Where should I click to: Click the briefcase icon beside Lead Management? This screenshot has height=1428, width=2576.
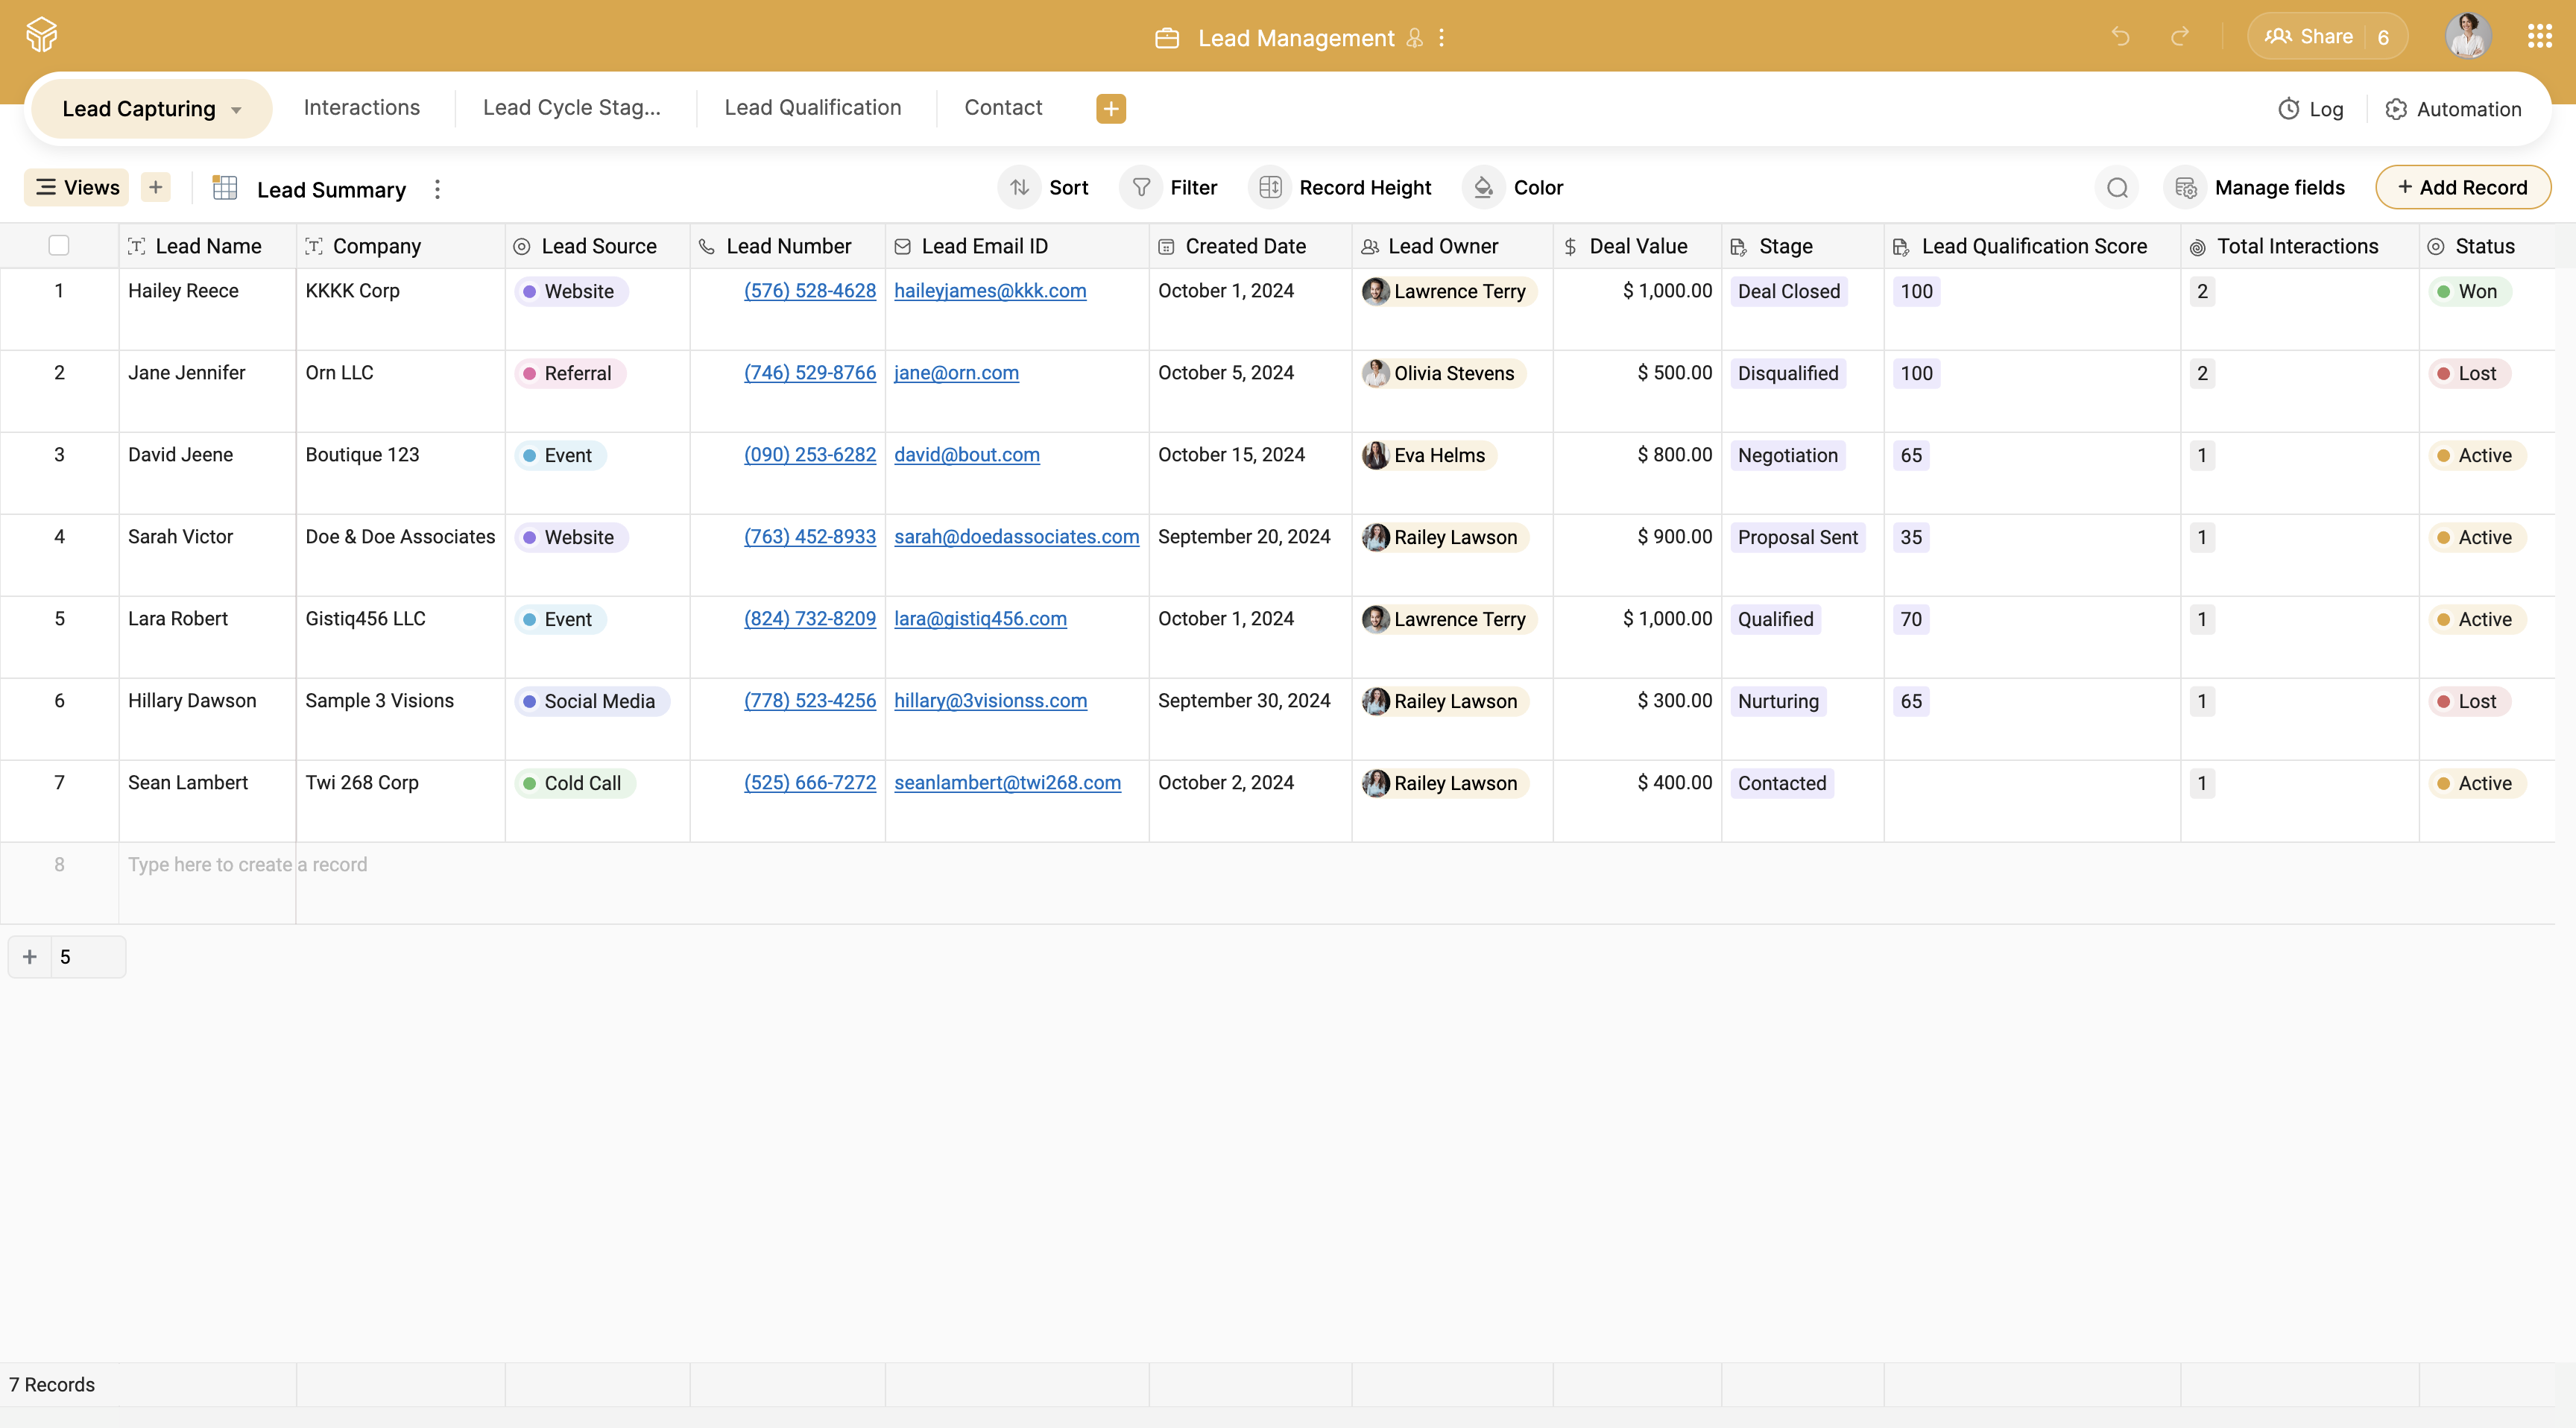(x=1167, y=38)
